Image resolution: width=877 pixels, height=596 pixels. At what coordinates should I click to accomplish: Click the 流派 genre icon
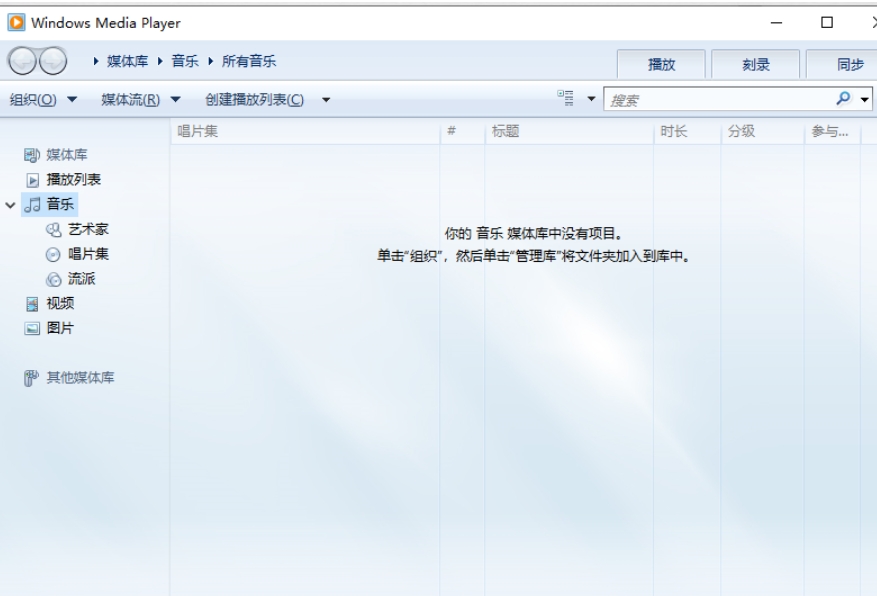coord(53,280)
